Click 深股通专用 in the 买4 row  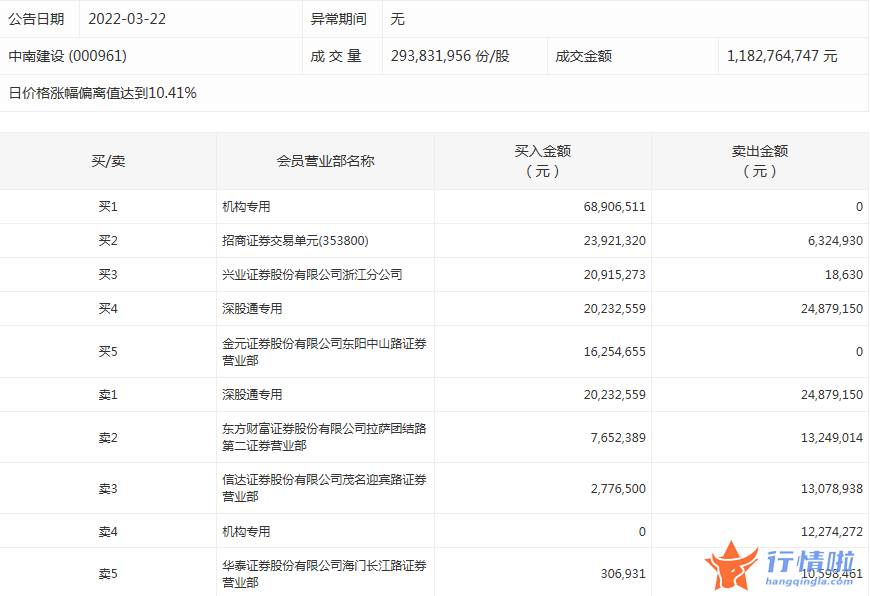pos(252,309)
